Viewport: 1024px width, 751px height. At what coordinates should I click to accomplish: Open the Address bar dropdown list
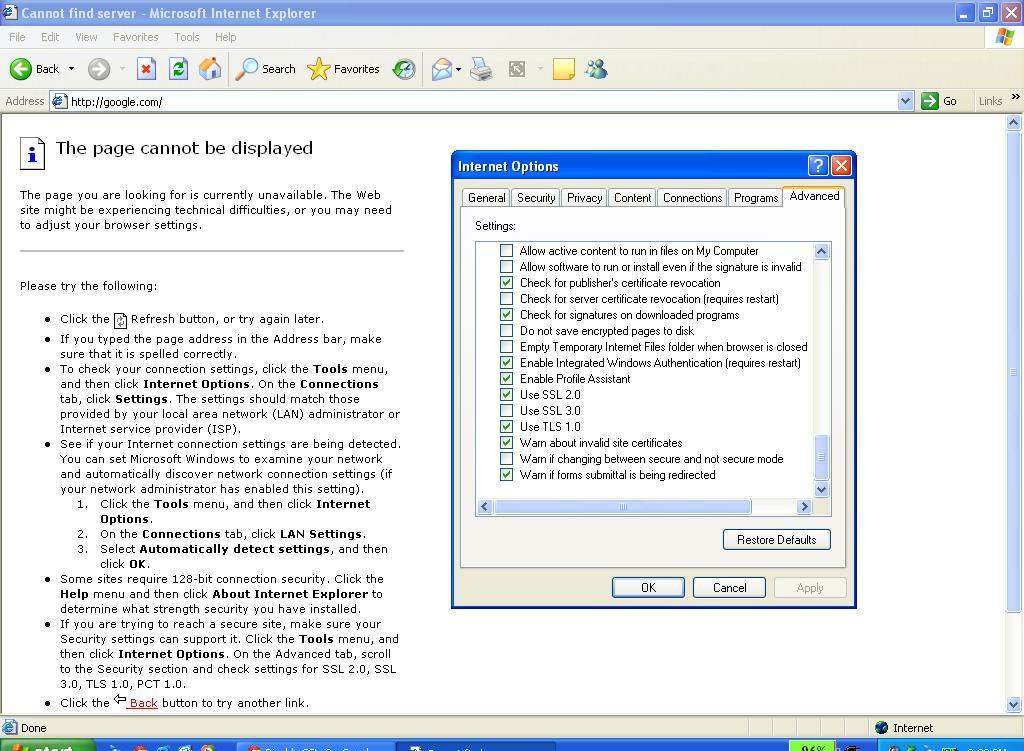[x=905, y=101]
